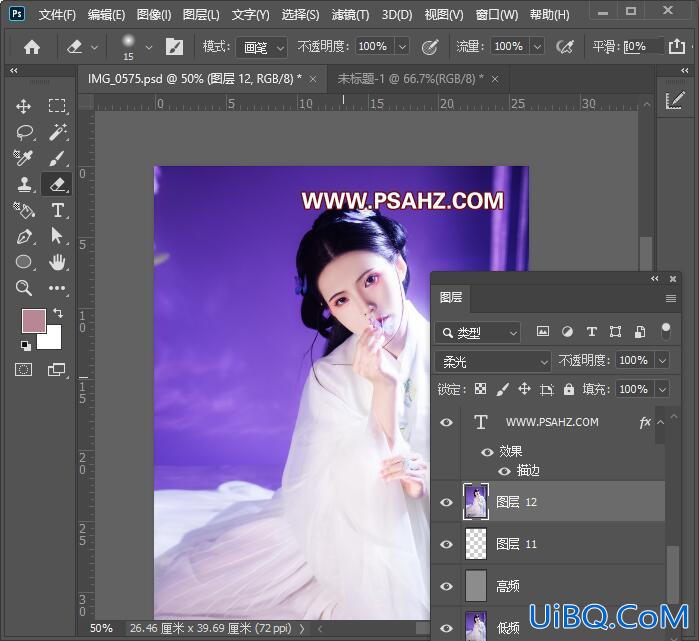Select the Ellipse shape tool
The height and width of the screenshot is (641, 699).
click(x=24, y=262)
